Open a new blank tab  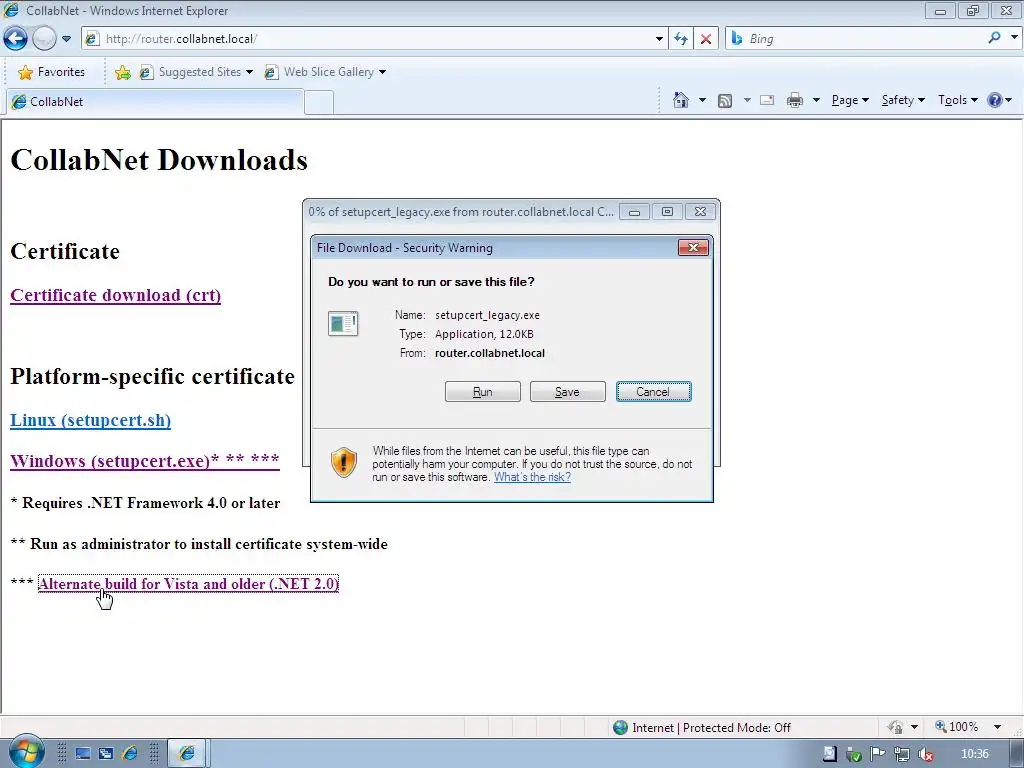coord(319,103)
